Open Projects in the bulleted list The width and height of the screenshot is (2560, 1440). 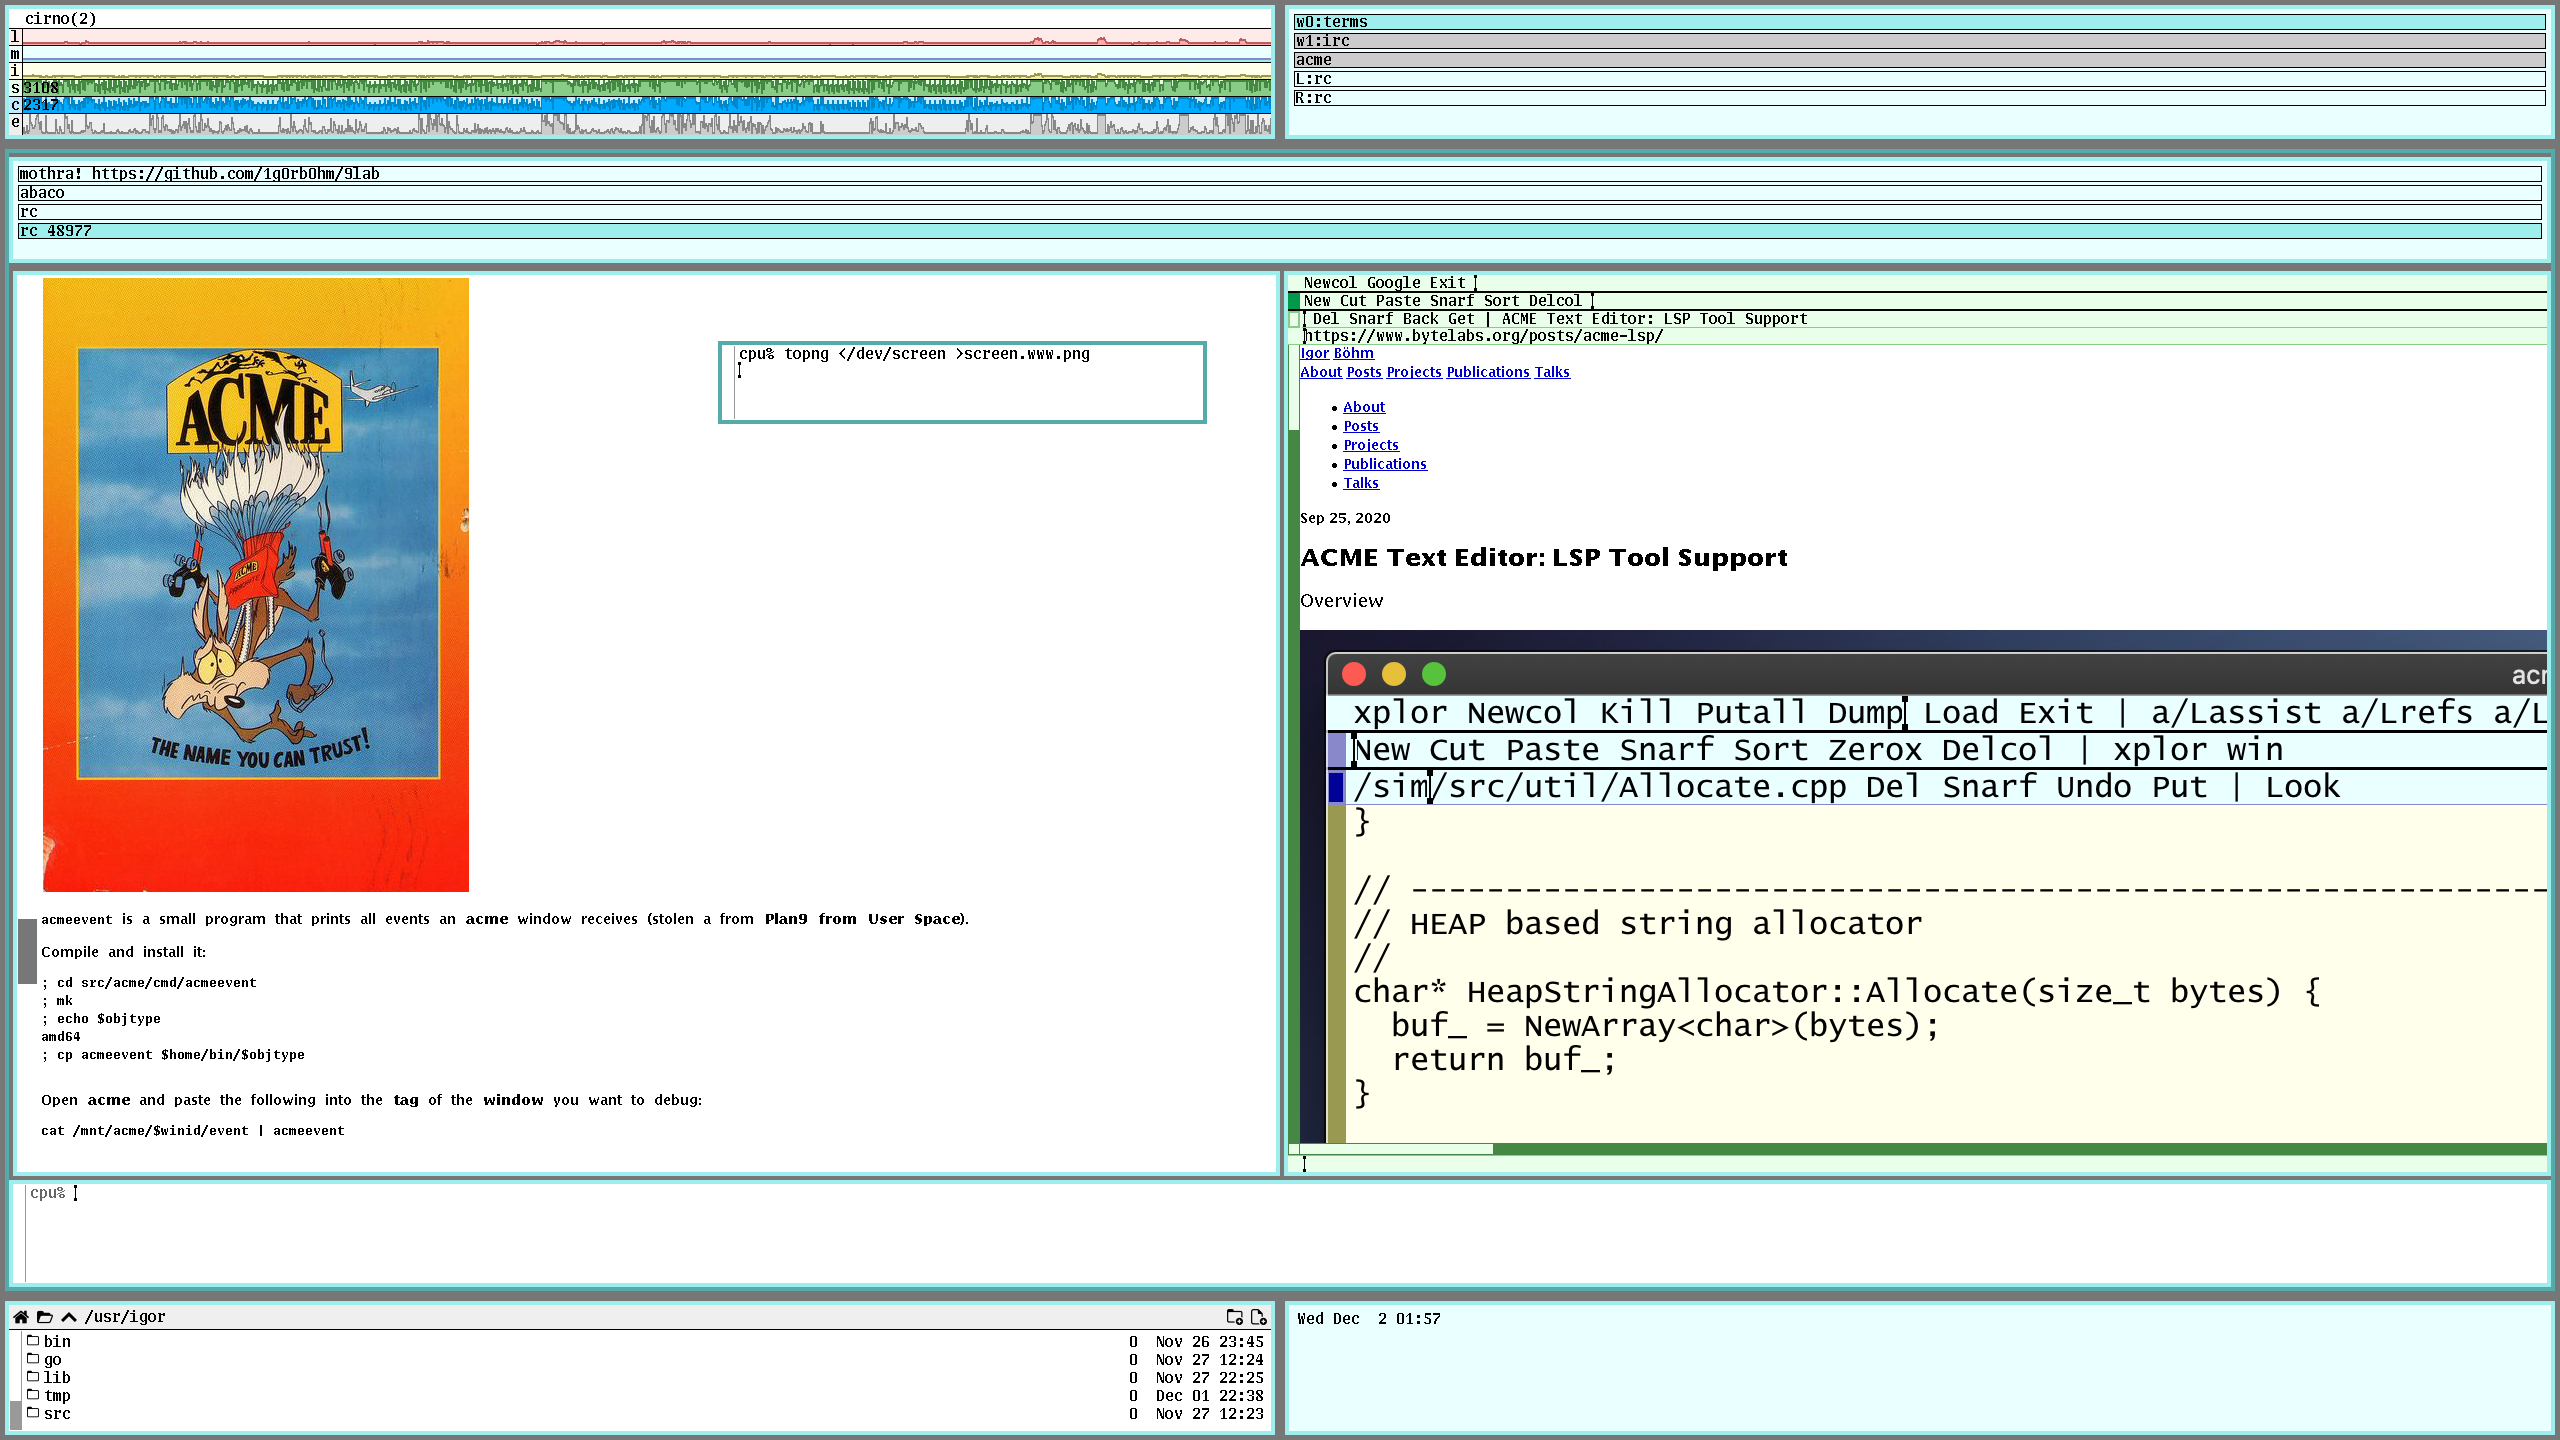click(1371, 445)
